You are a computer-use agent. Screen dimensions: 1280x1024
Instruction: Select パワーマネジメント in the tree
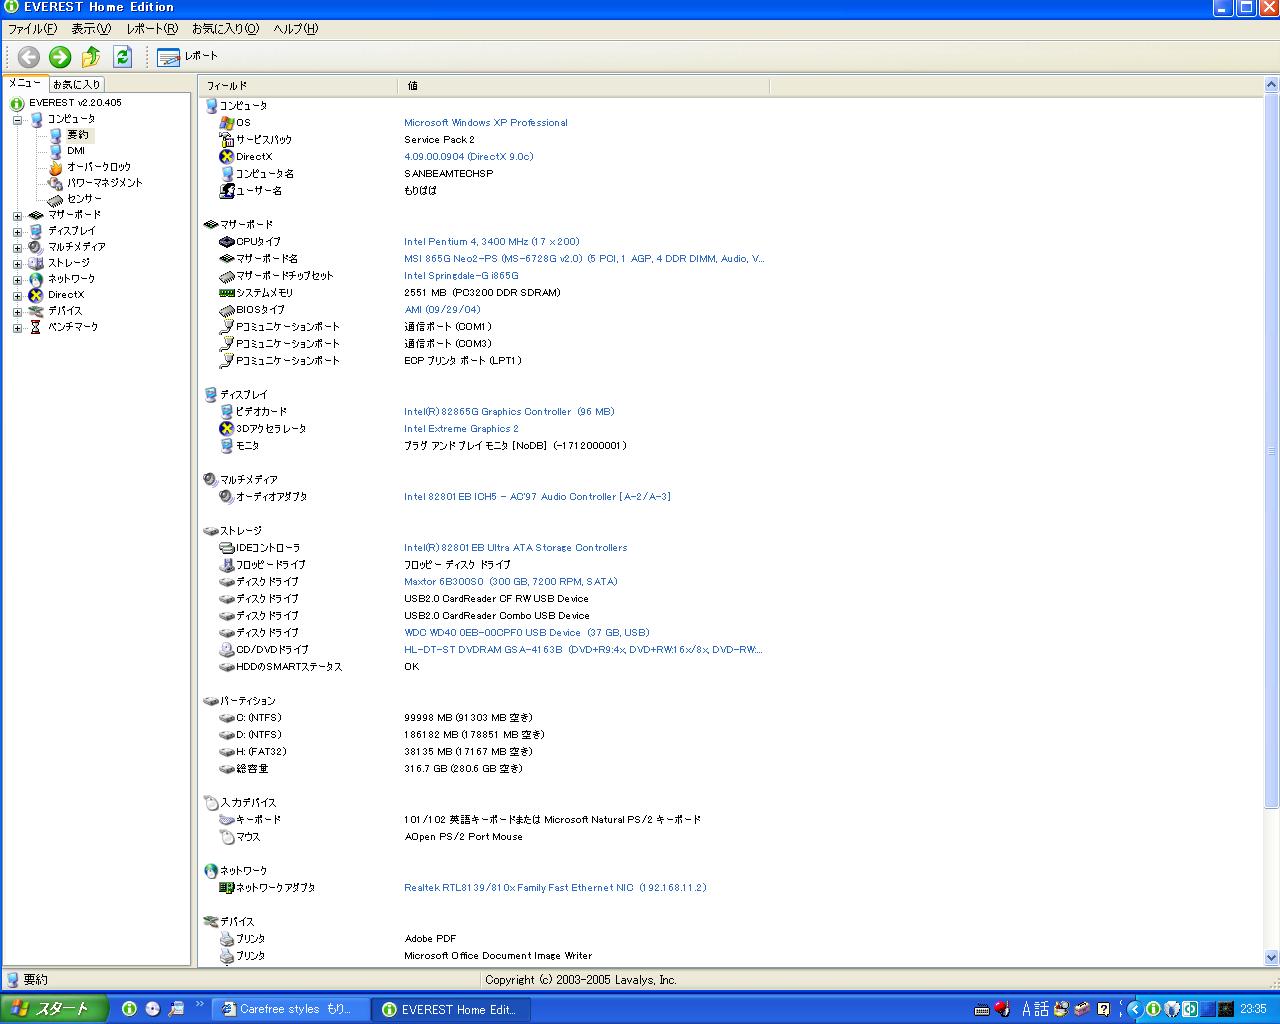coord(105,183)
